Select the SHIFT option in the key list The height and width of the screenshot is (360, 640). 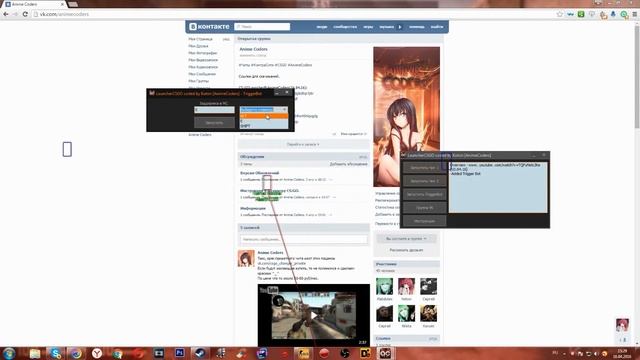[264, 126]
